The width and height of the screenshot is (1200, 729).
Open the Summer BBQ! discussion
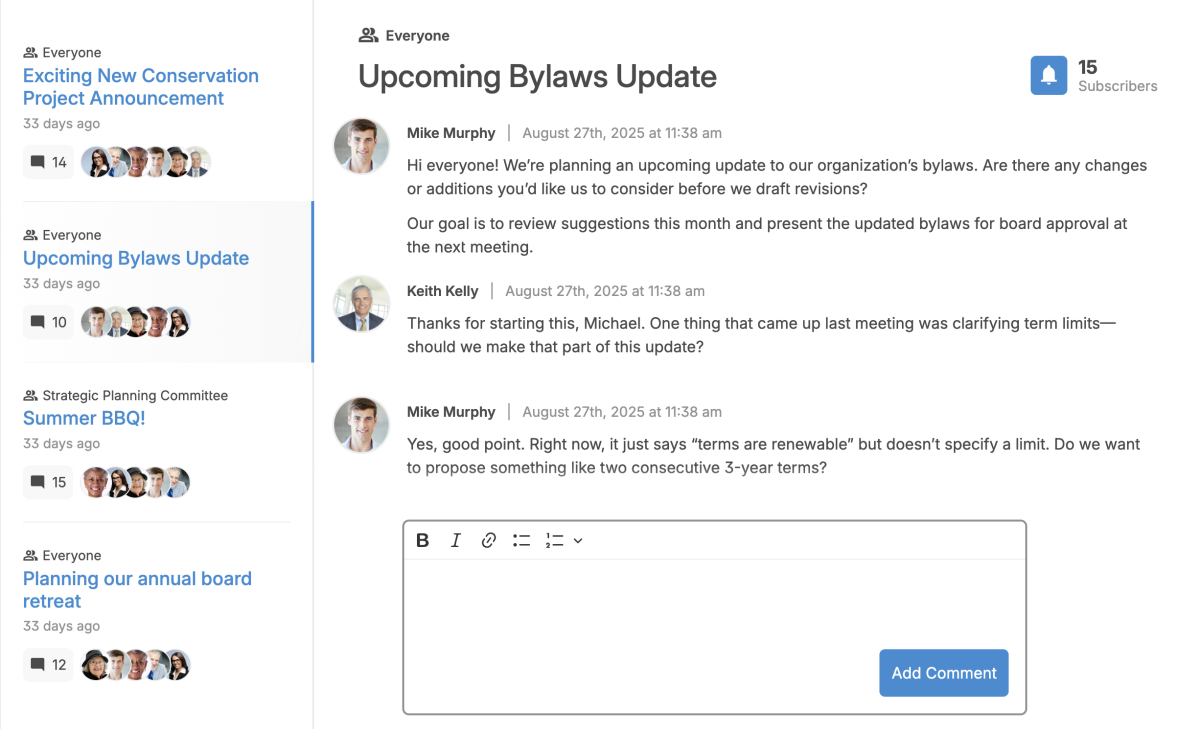84,418
